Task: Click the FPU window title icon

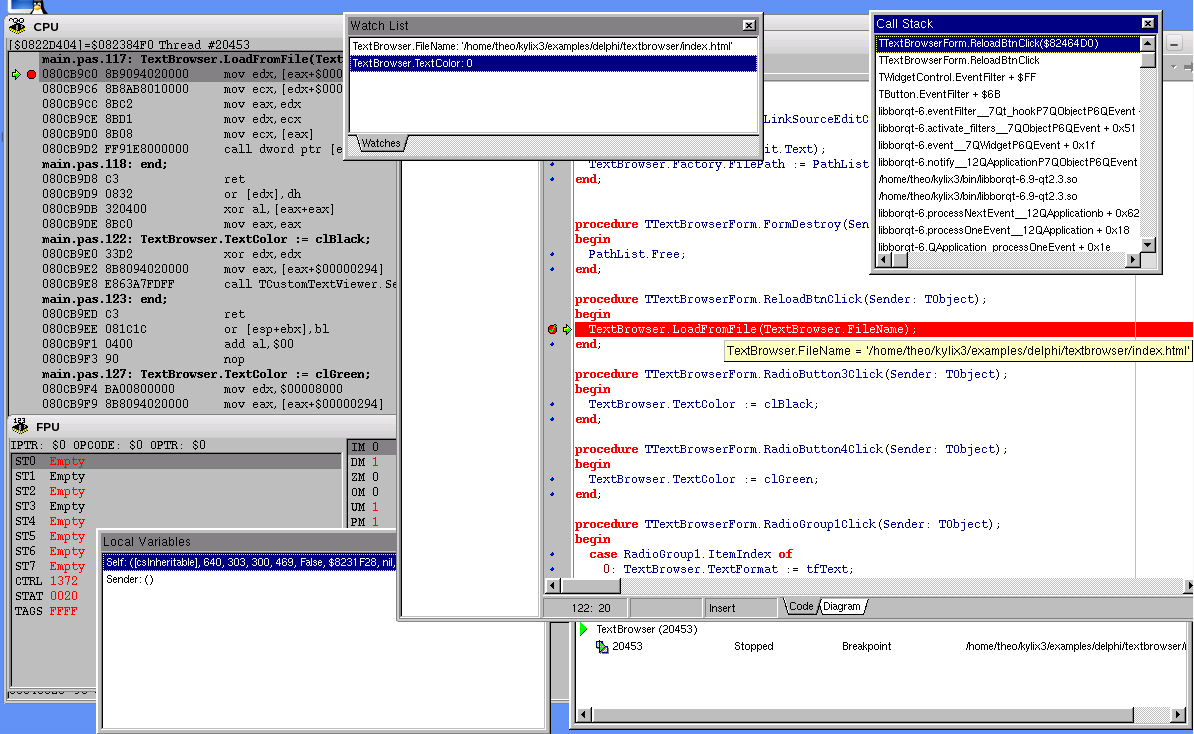Action: 18,426
